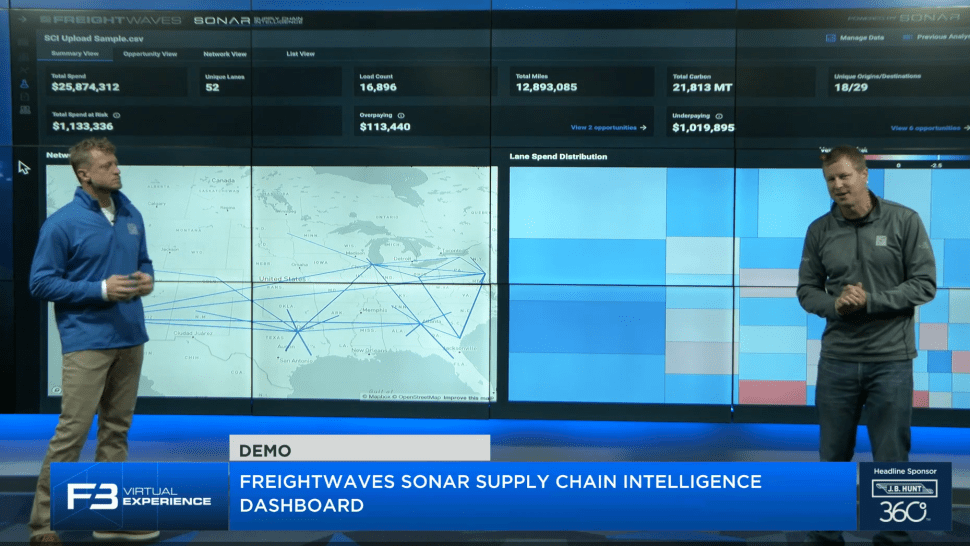This screenshot has width=970, height=546.
Task: Click the FreightWaves logo in header
Action: tap(111, 20)
